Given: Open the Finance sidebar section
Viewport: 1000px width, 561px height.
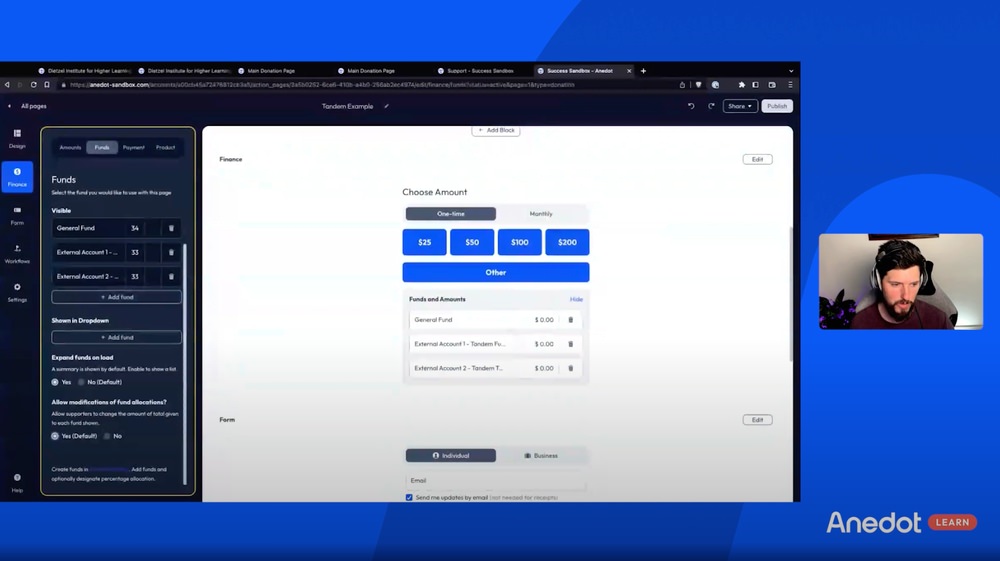Looking at the screenshot, I should 17,177.
